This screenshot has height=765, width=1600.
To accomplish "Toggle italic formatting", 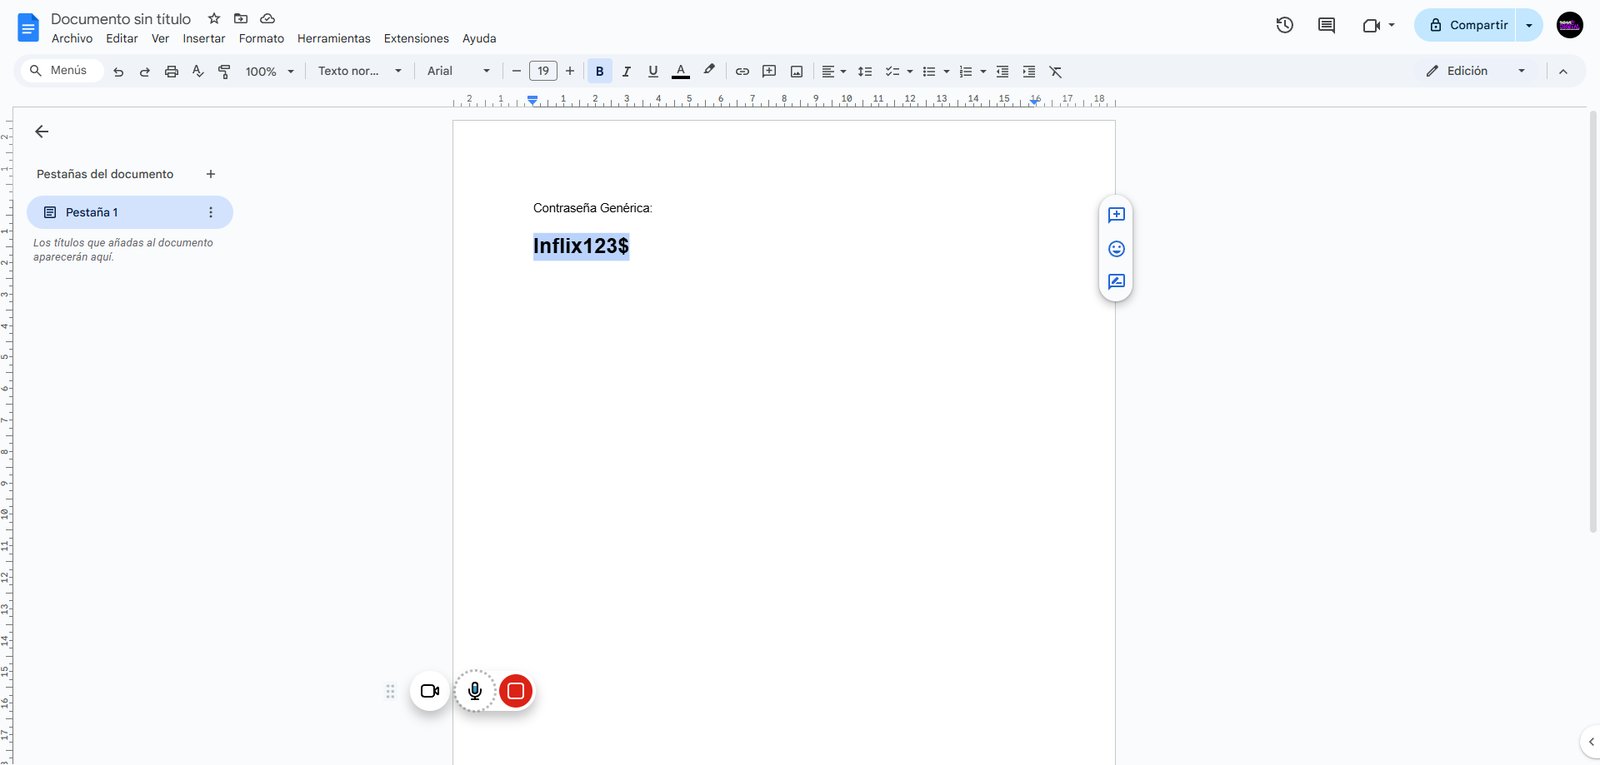I will tap(626, 71).
